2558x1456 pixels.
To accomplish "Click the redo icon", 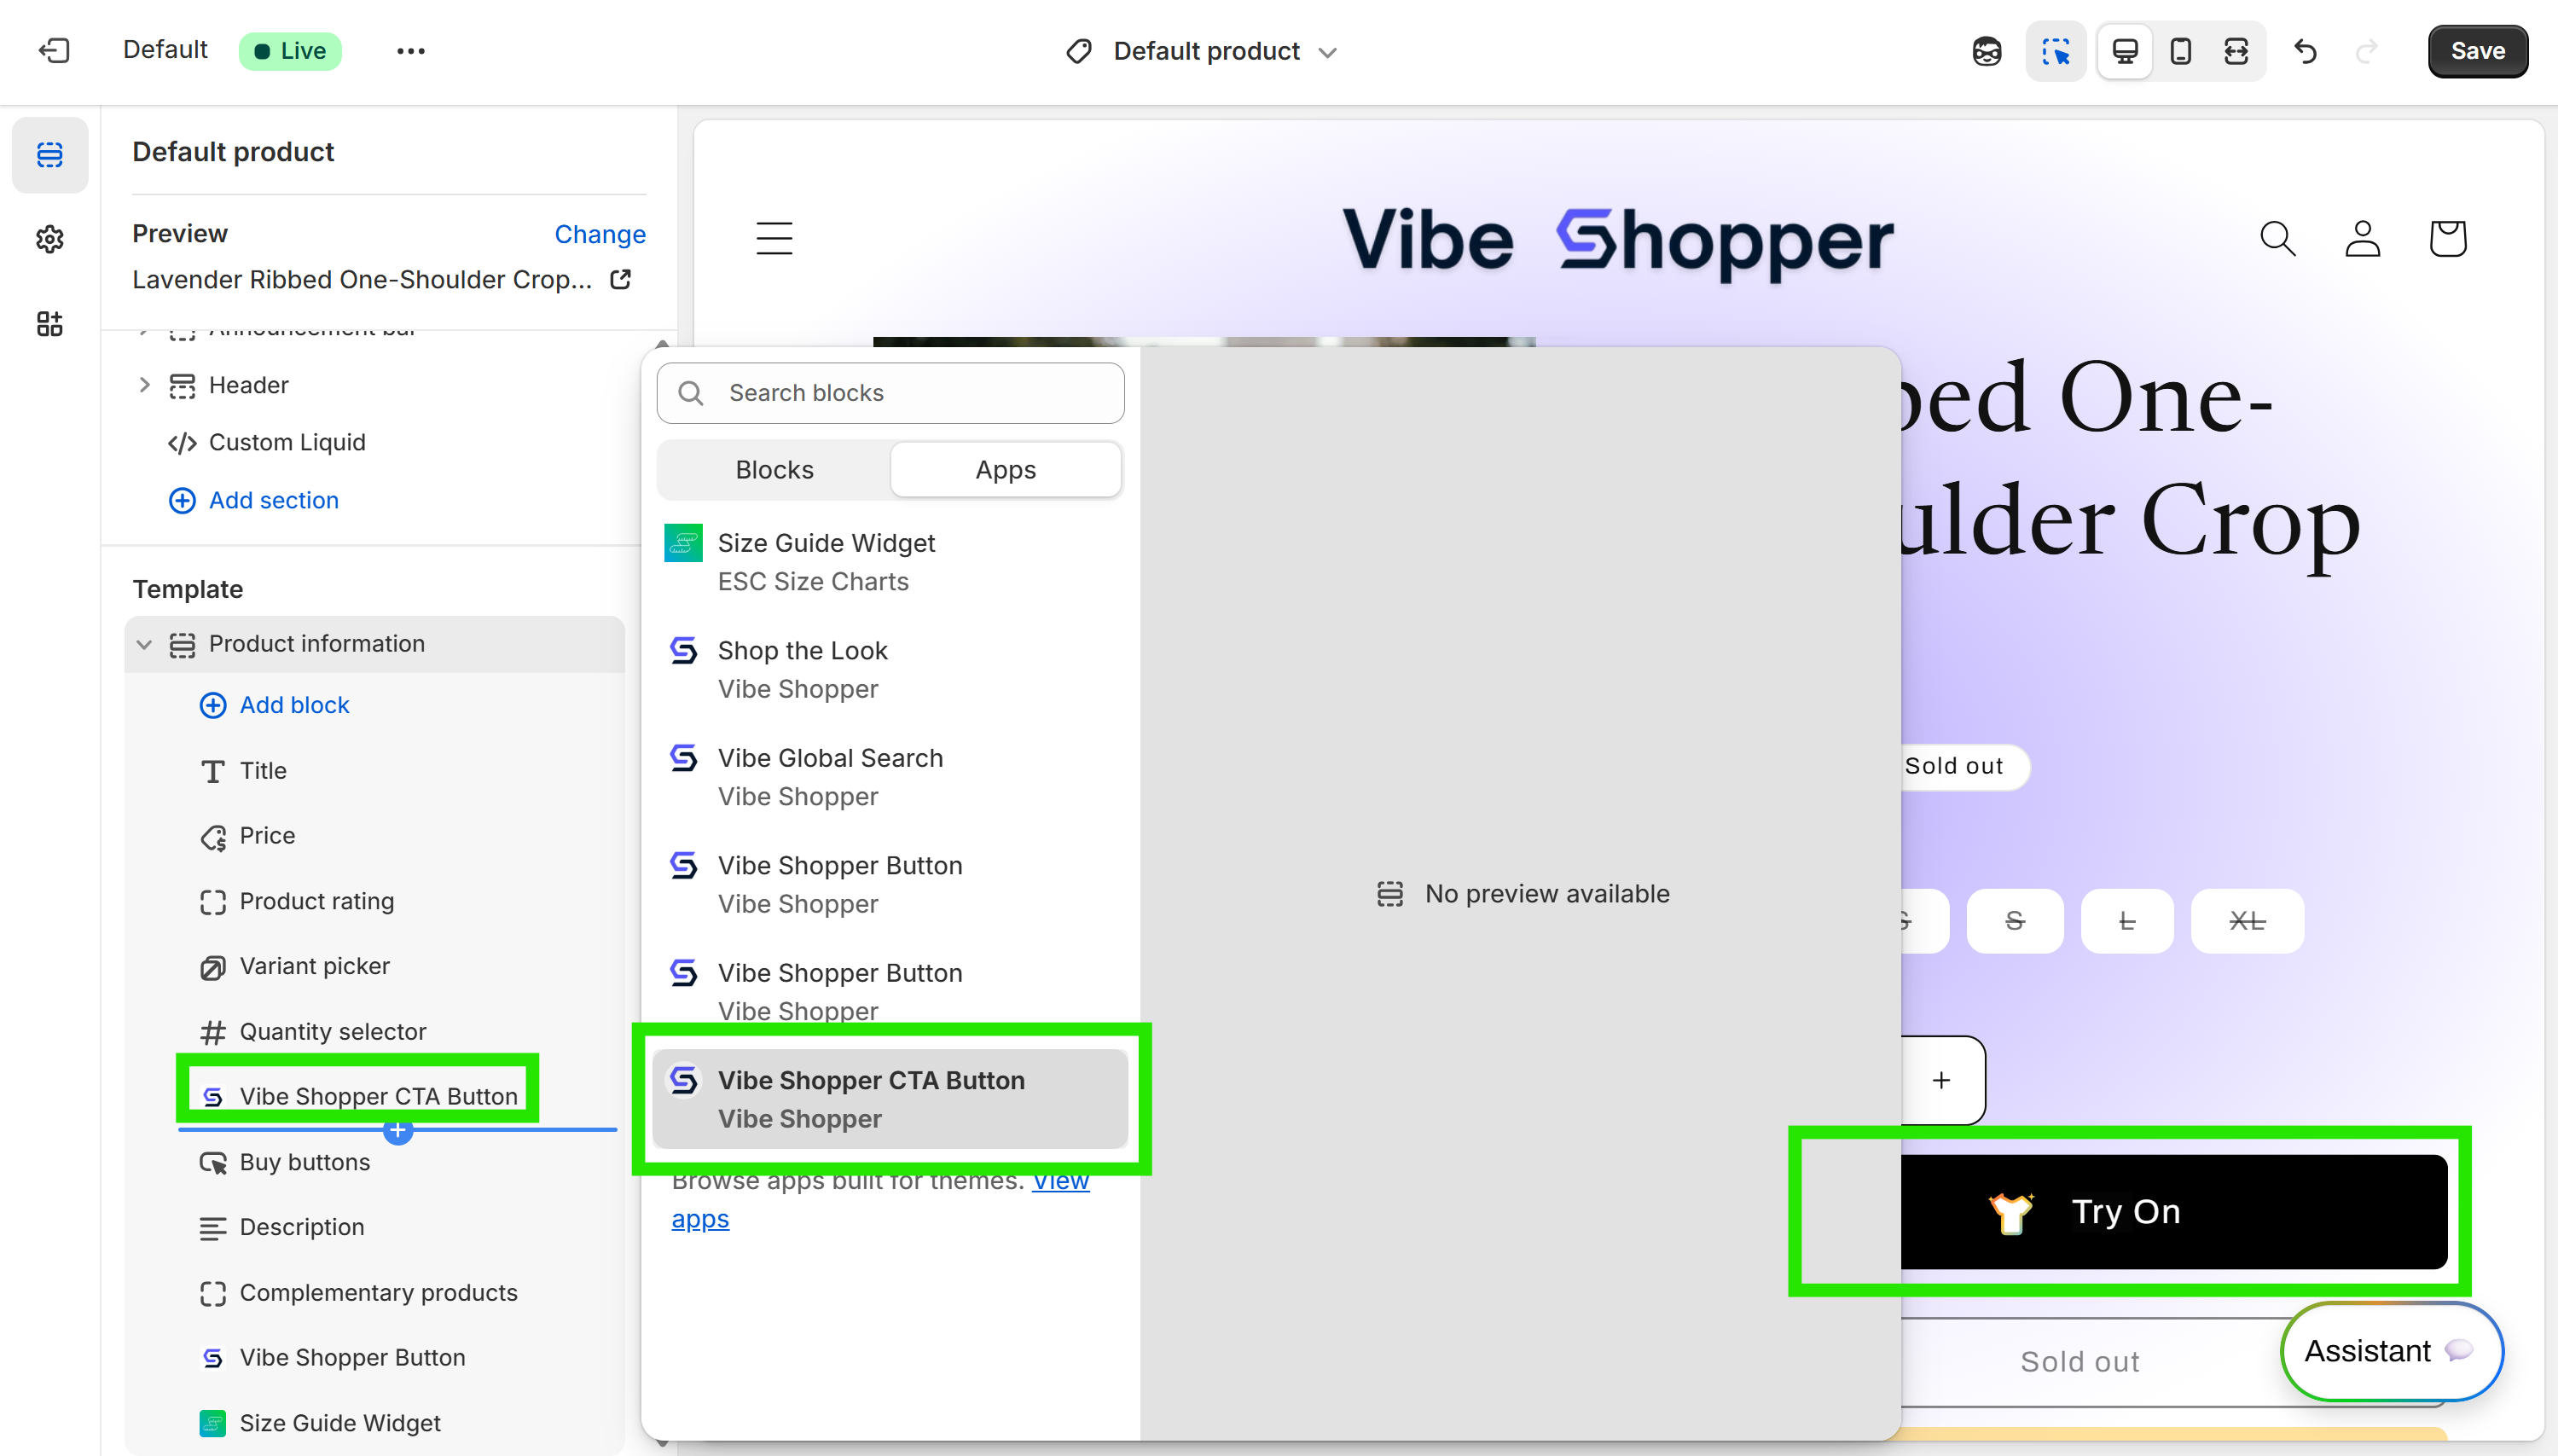I will coord(2367,51).
